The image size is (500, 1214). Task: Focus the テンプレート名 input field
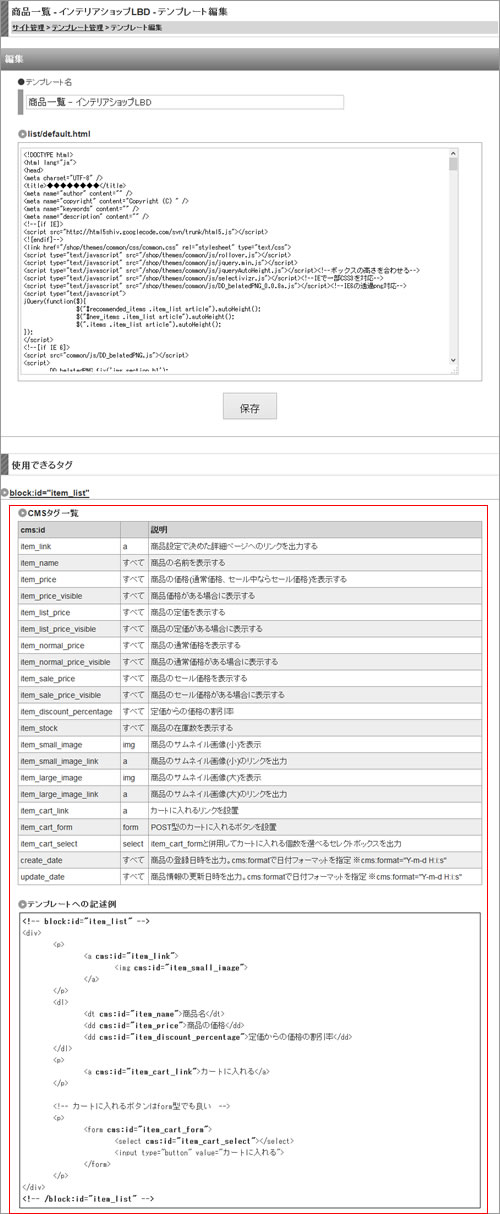184,102
